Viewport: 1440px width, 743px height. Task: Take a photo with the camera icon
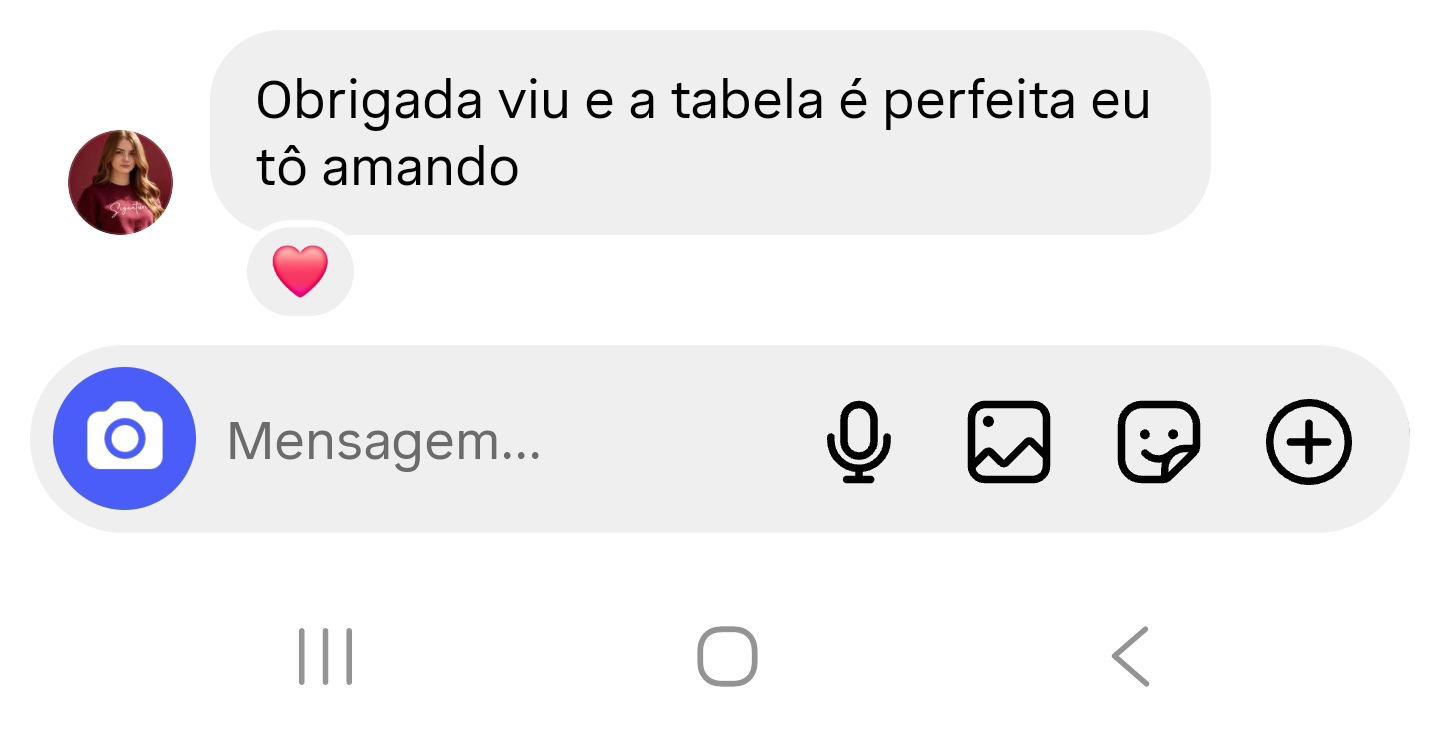pos(124,438)
